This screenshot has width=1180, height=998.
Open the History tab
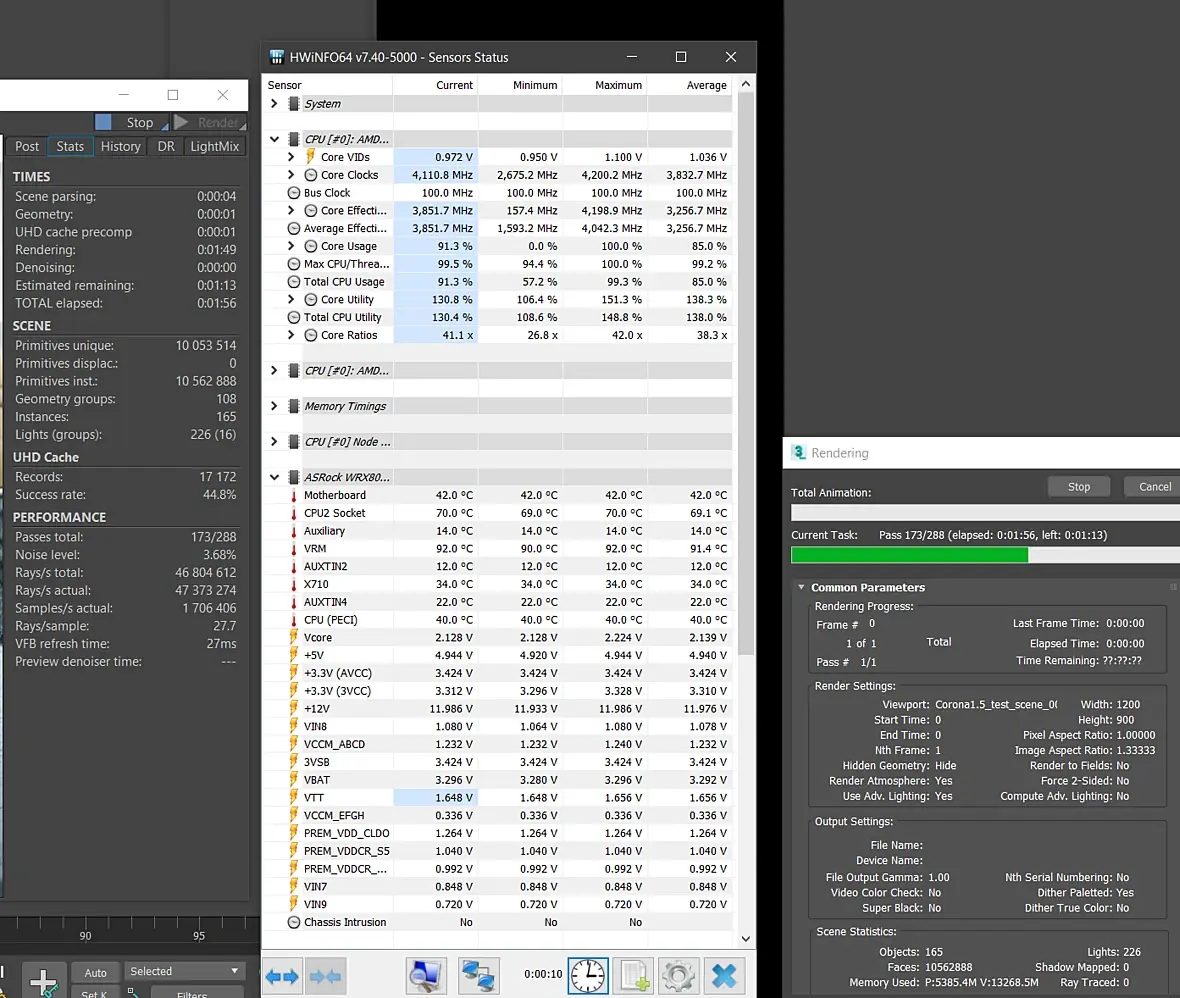click(121, 146)
